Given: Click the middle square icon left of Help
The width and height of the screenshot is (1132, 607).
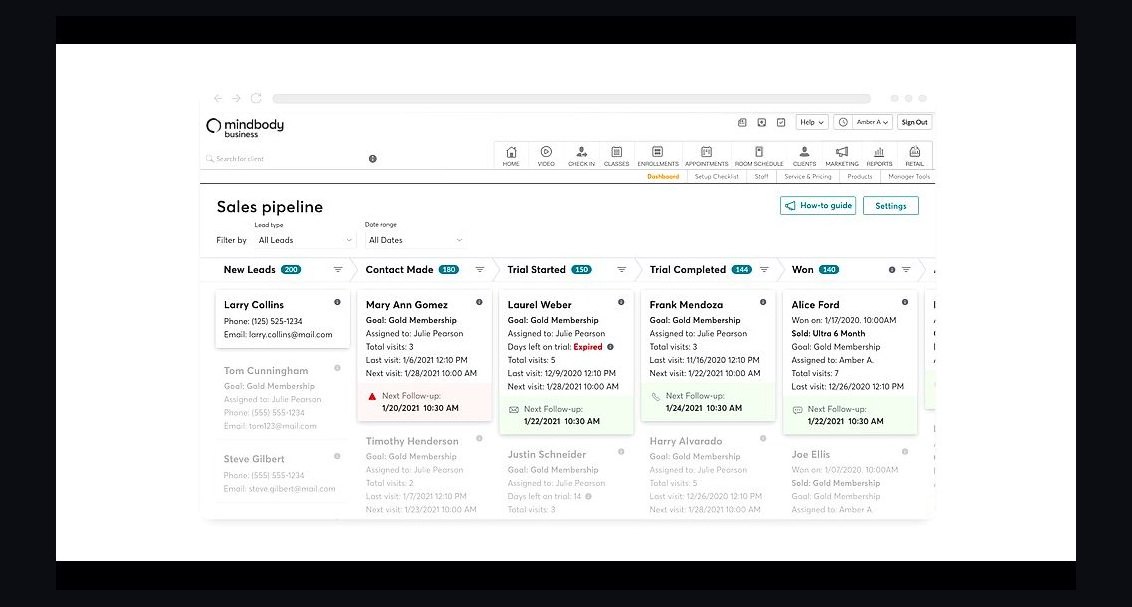Looking at the screenshot, I should click(762, 123).
